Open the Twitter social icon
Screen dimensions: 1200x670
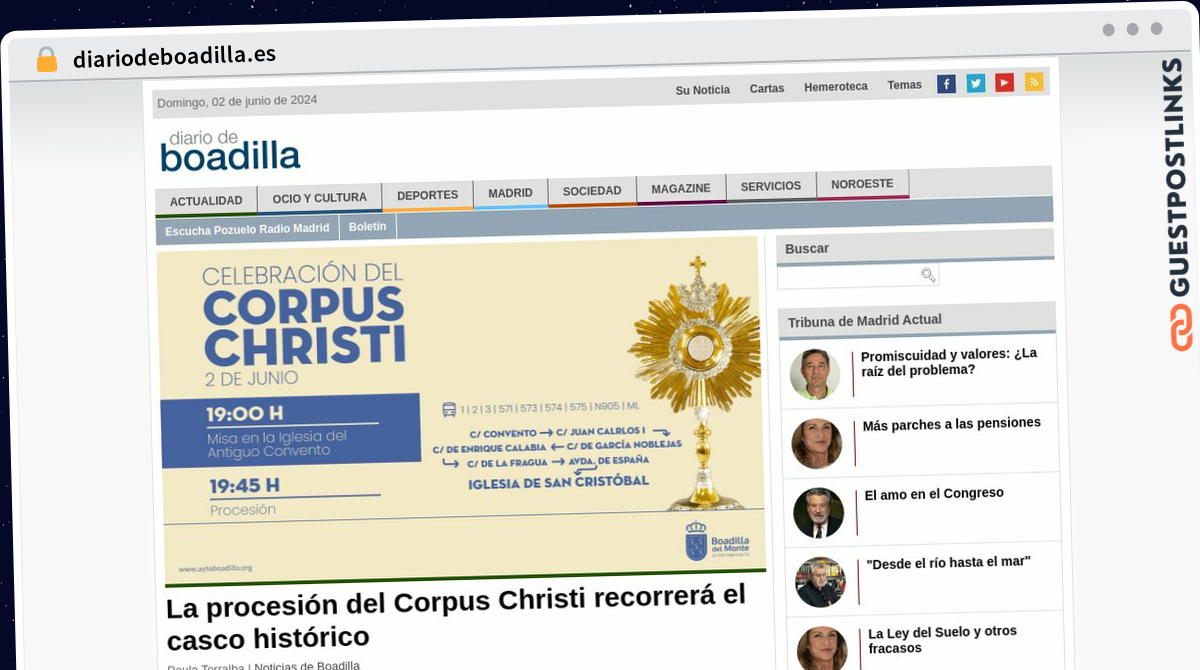tap(975, 83)
